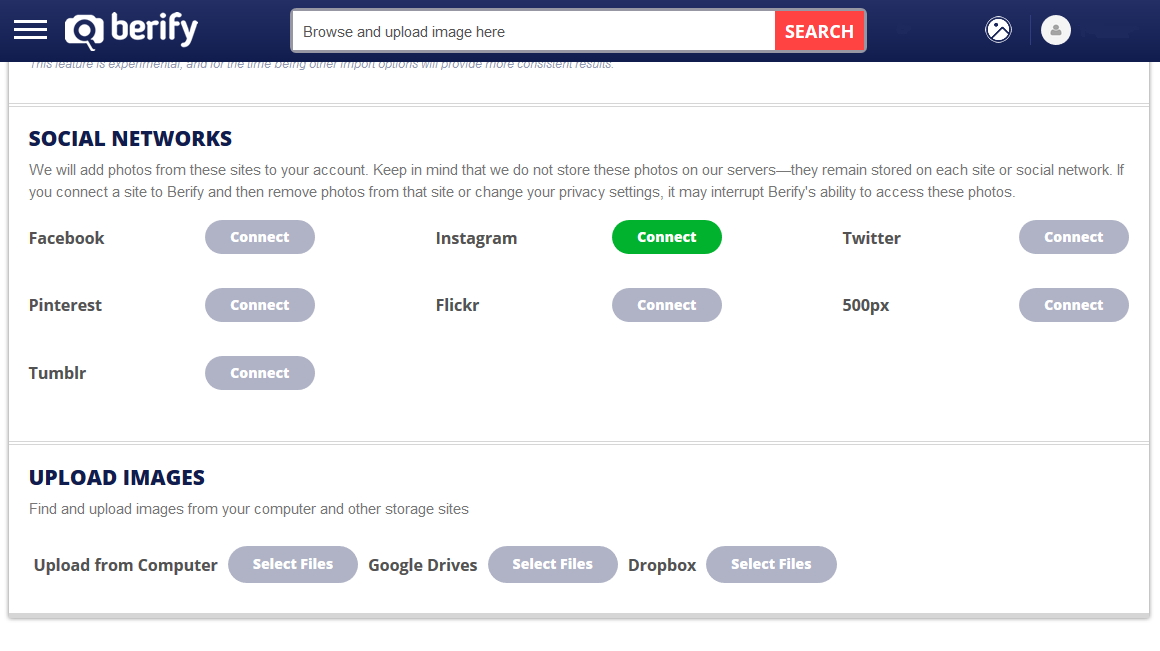Connect the Pinterest account
This screenshot has width=1160, height=651.
pyautogui.click(x=260, y=305)
